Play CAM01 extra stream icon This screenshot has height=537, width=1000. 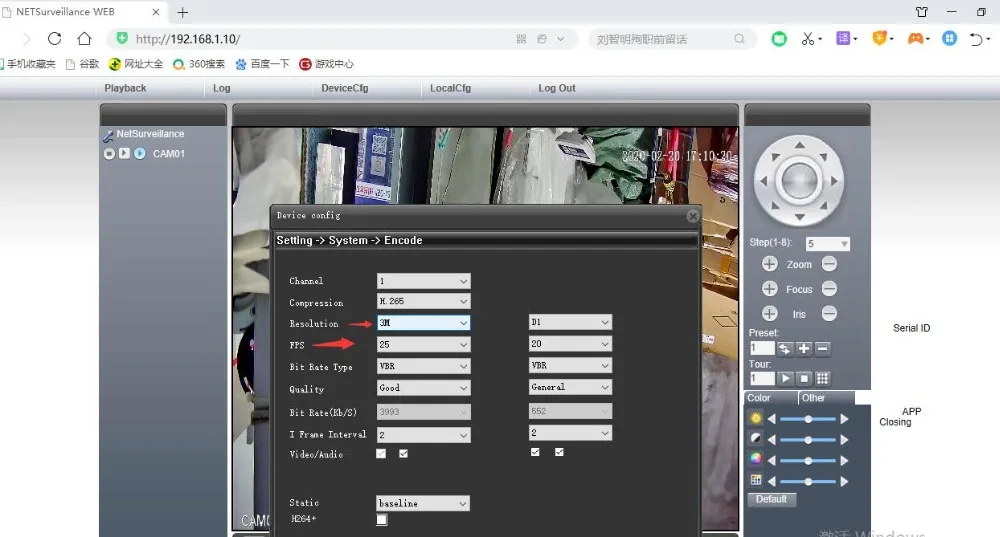coord(140,154)
